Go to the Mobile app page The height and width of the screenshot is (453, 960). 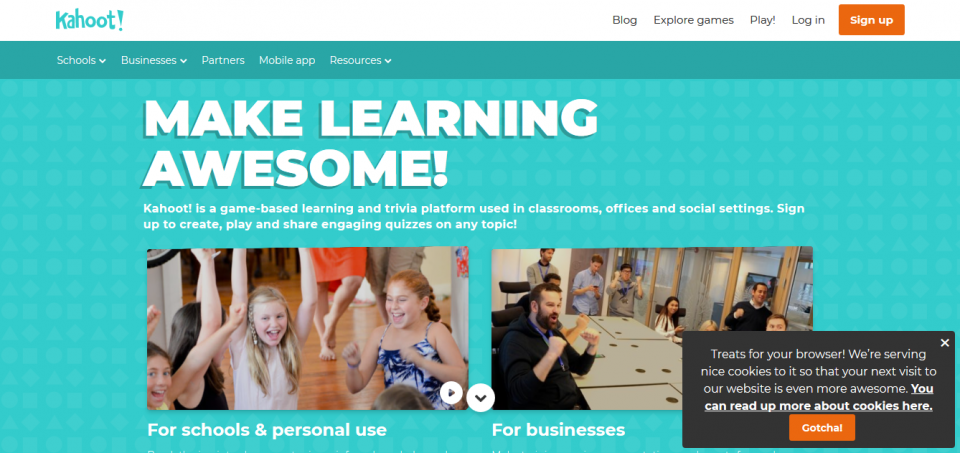click(287, 60)
